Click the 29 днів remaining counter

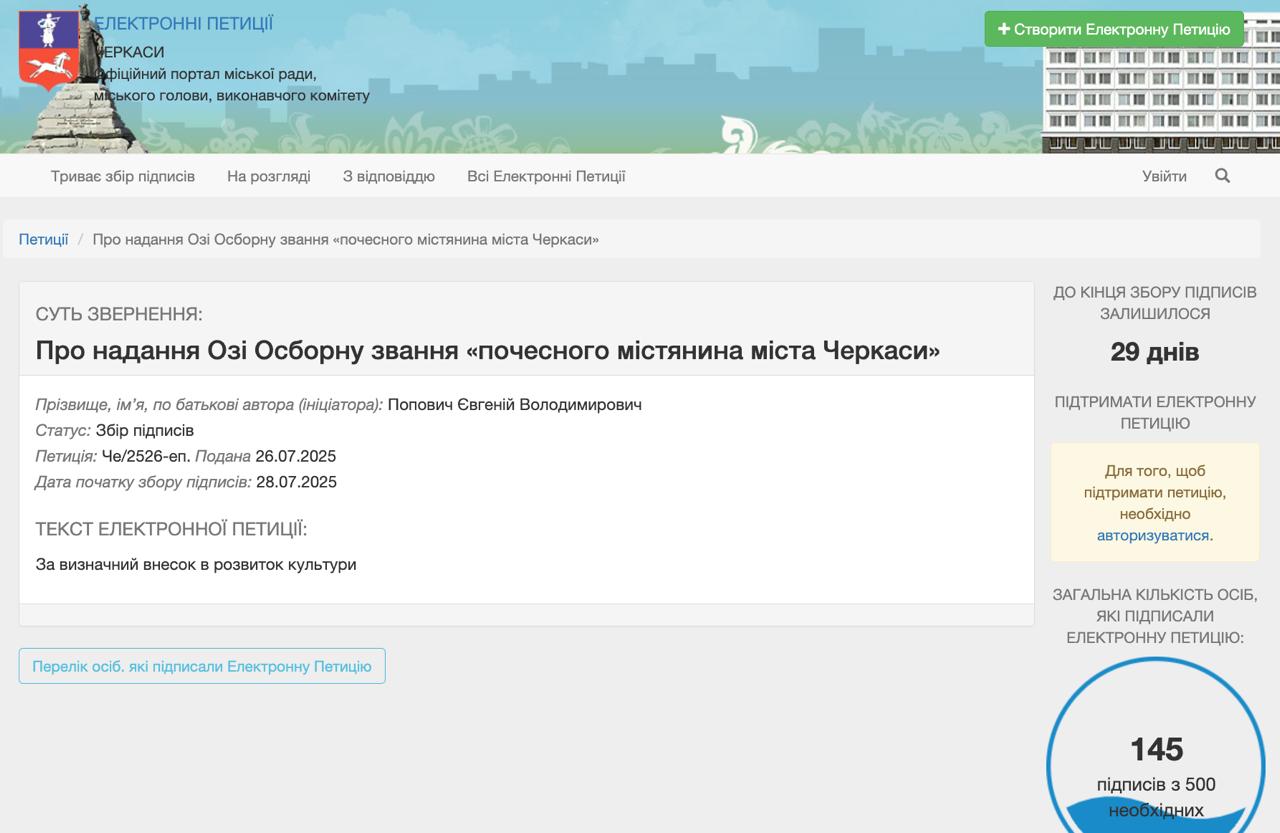[x=1155, y=352]
